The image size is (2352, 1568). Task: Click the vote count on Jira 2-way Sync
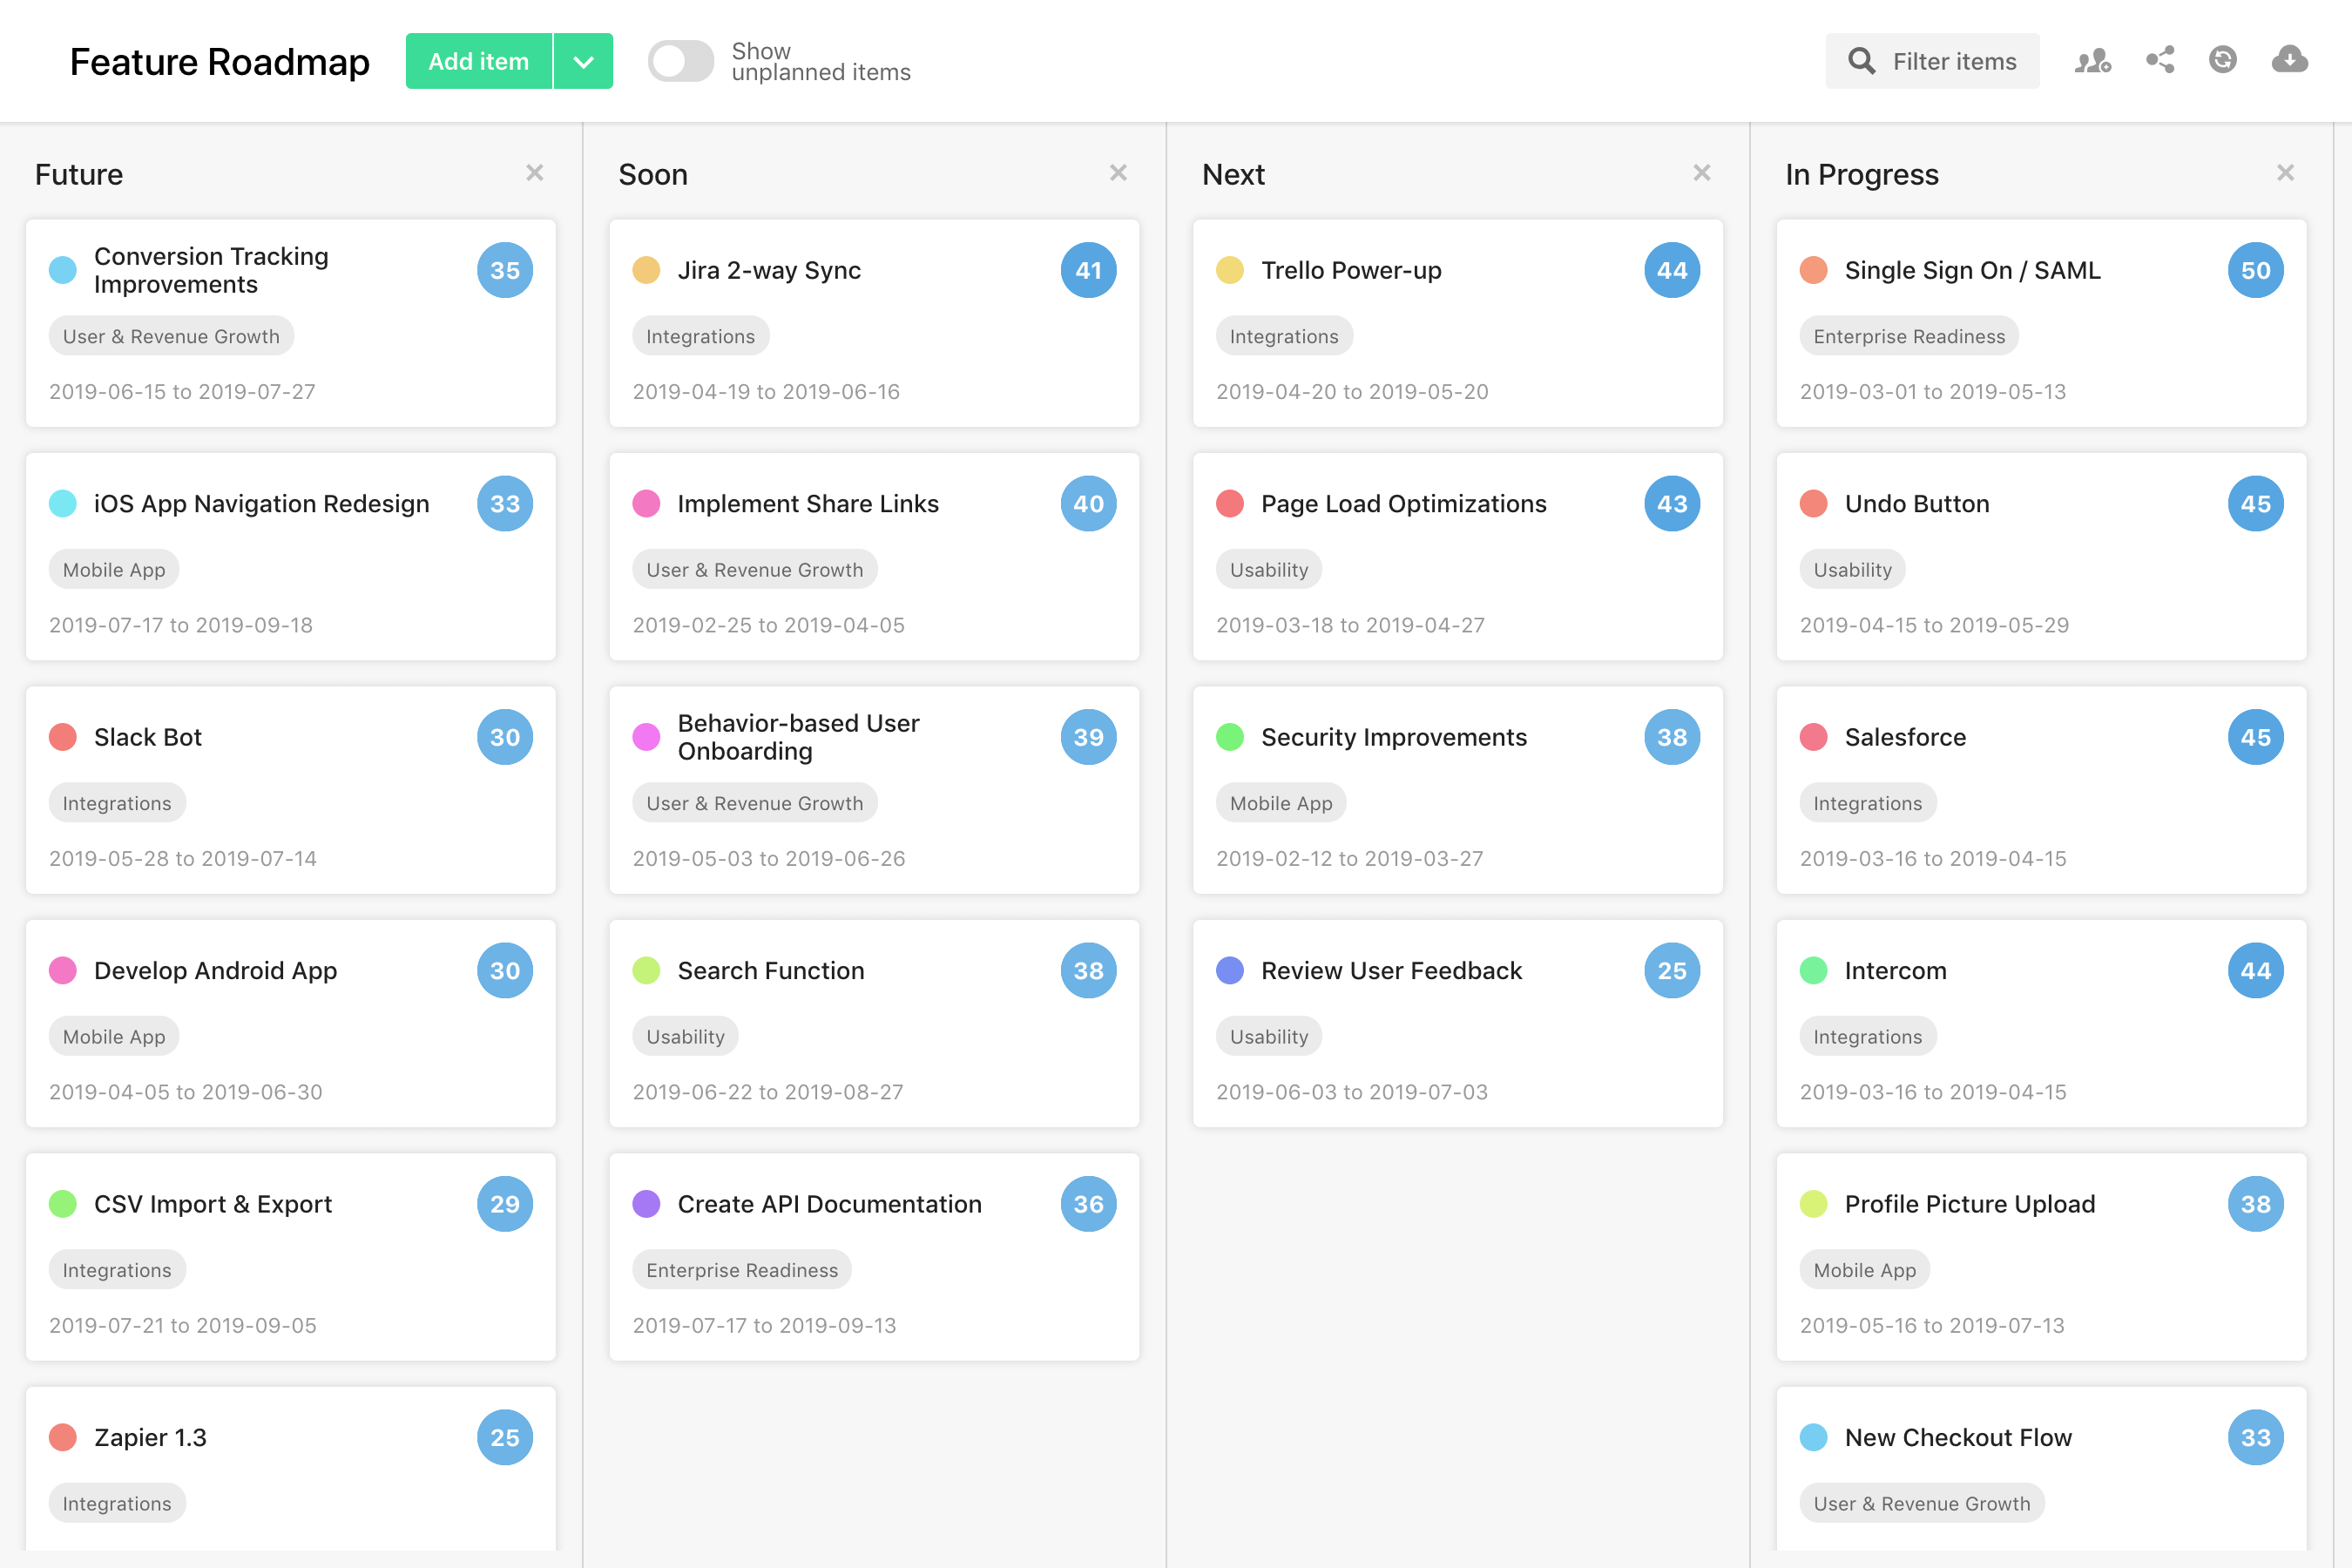point(1088,269)
